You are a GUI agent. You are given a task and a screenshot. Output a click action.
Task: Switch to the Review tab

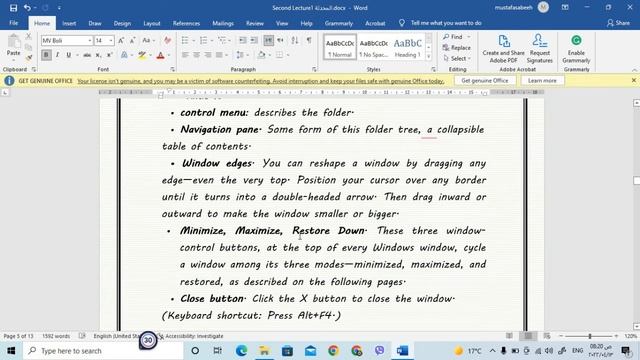255,23
